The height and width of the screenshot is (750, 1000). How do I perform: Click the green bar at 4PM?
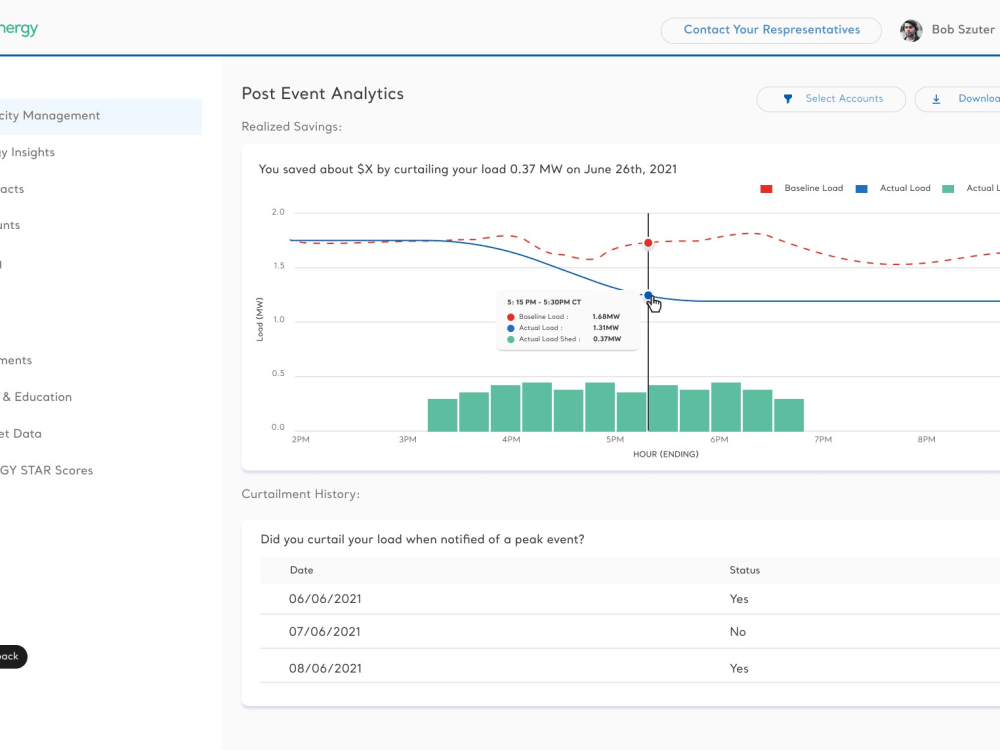[x=505, y=408]
